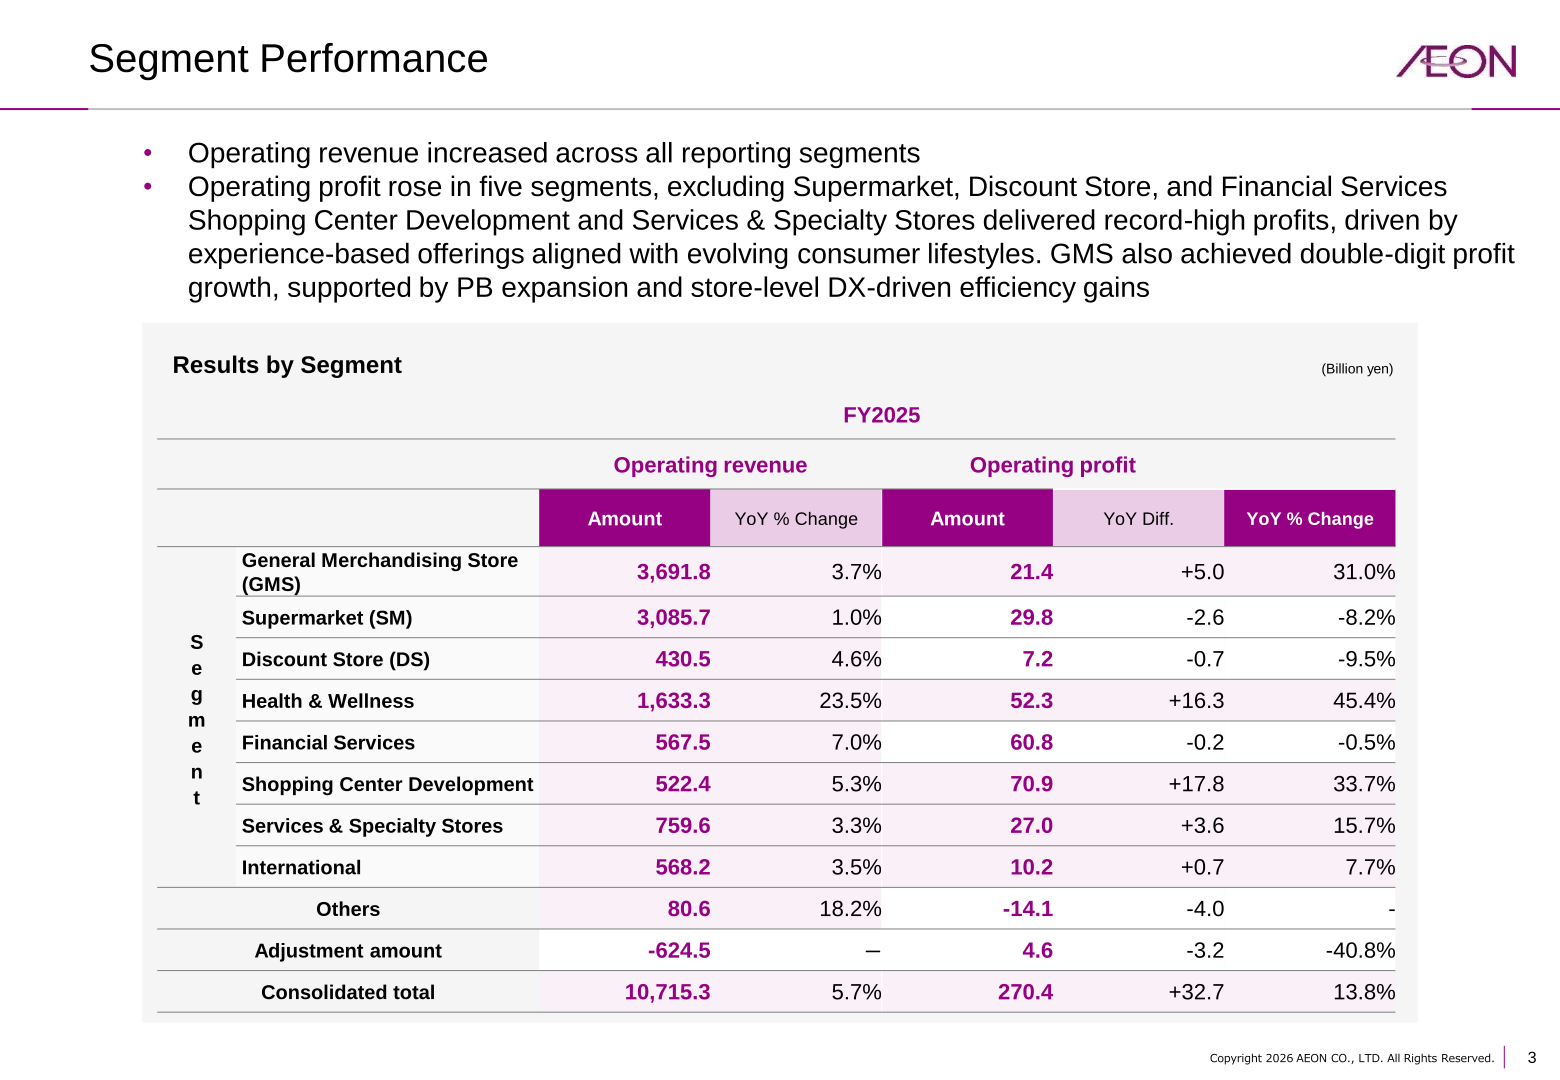
Task: Click the 'Operating profit' group header
Action: (x=1053, y=465)
